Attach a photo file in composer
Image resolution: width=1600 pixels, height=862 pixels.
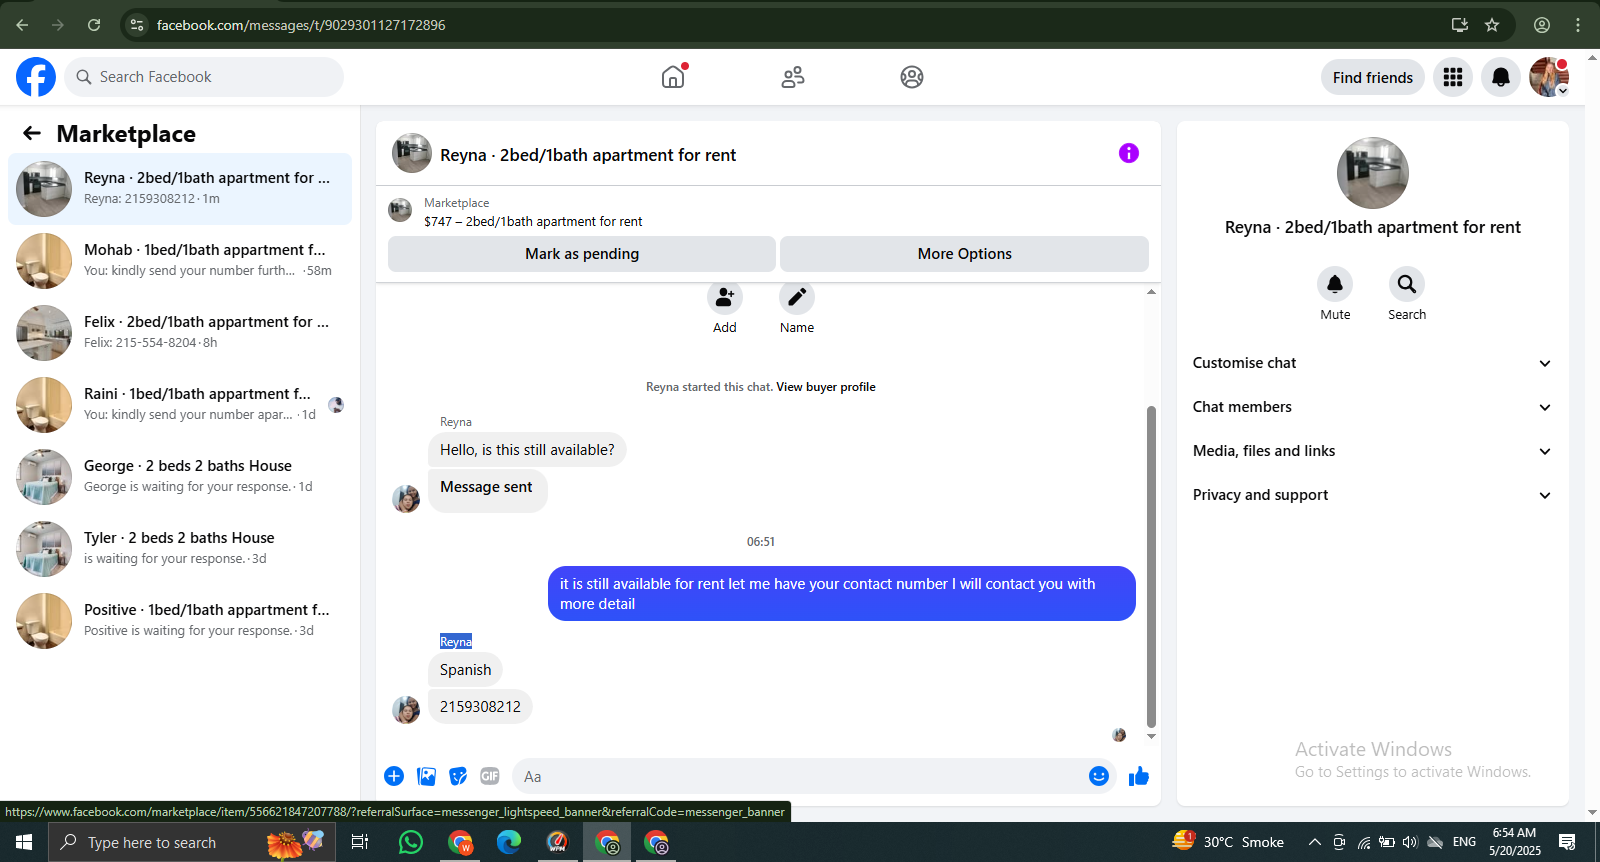coord(426,776)
